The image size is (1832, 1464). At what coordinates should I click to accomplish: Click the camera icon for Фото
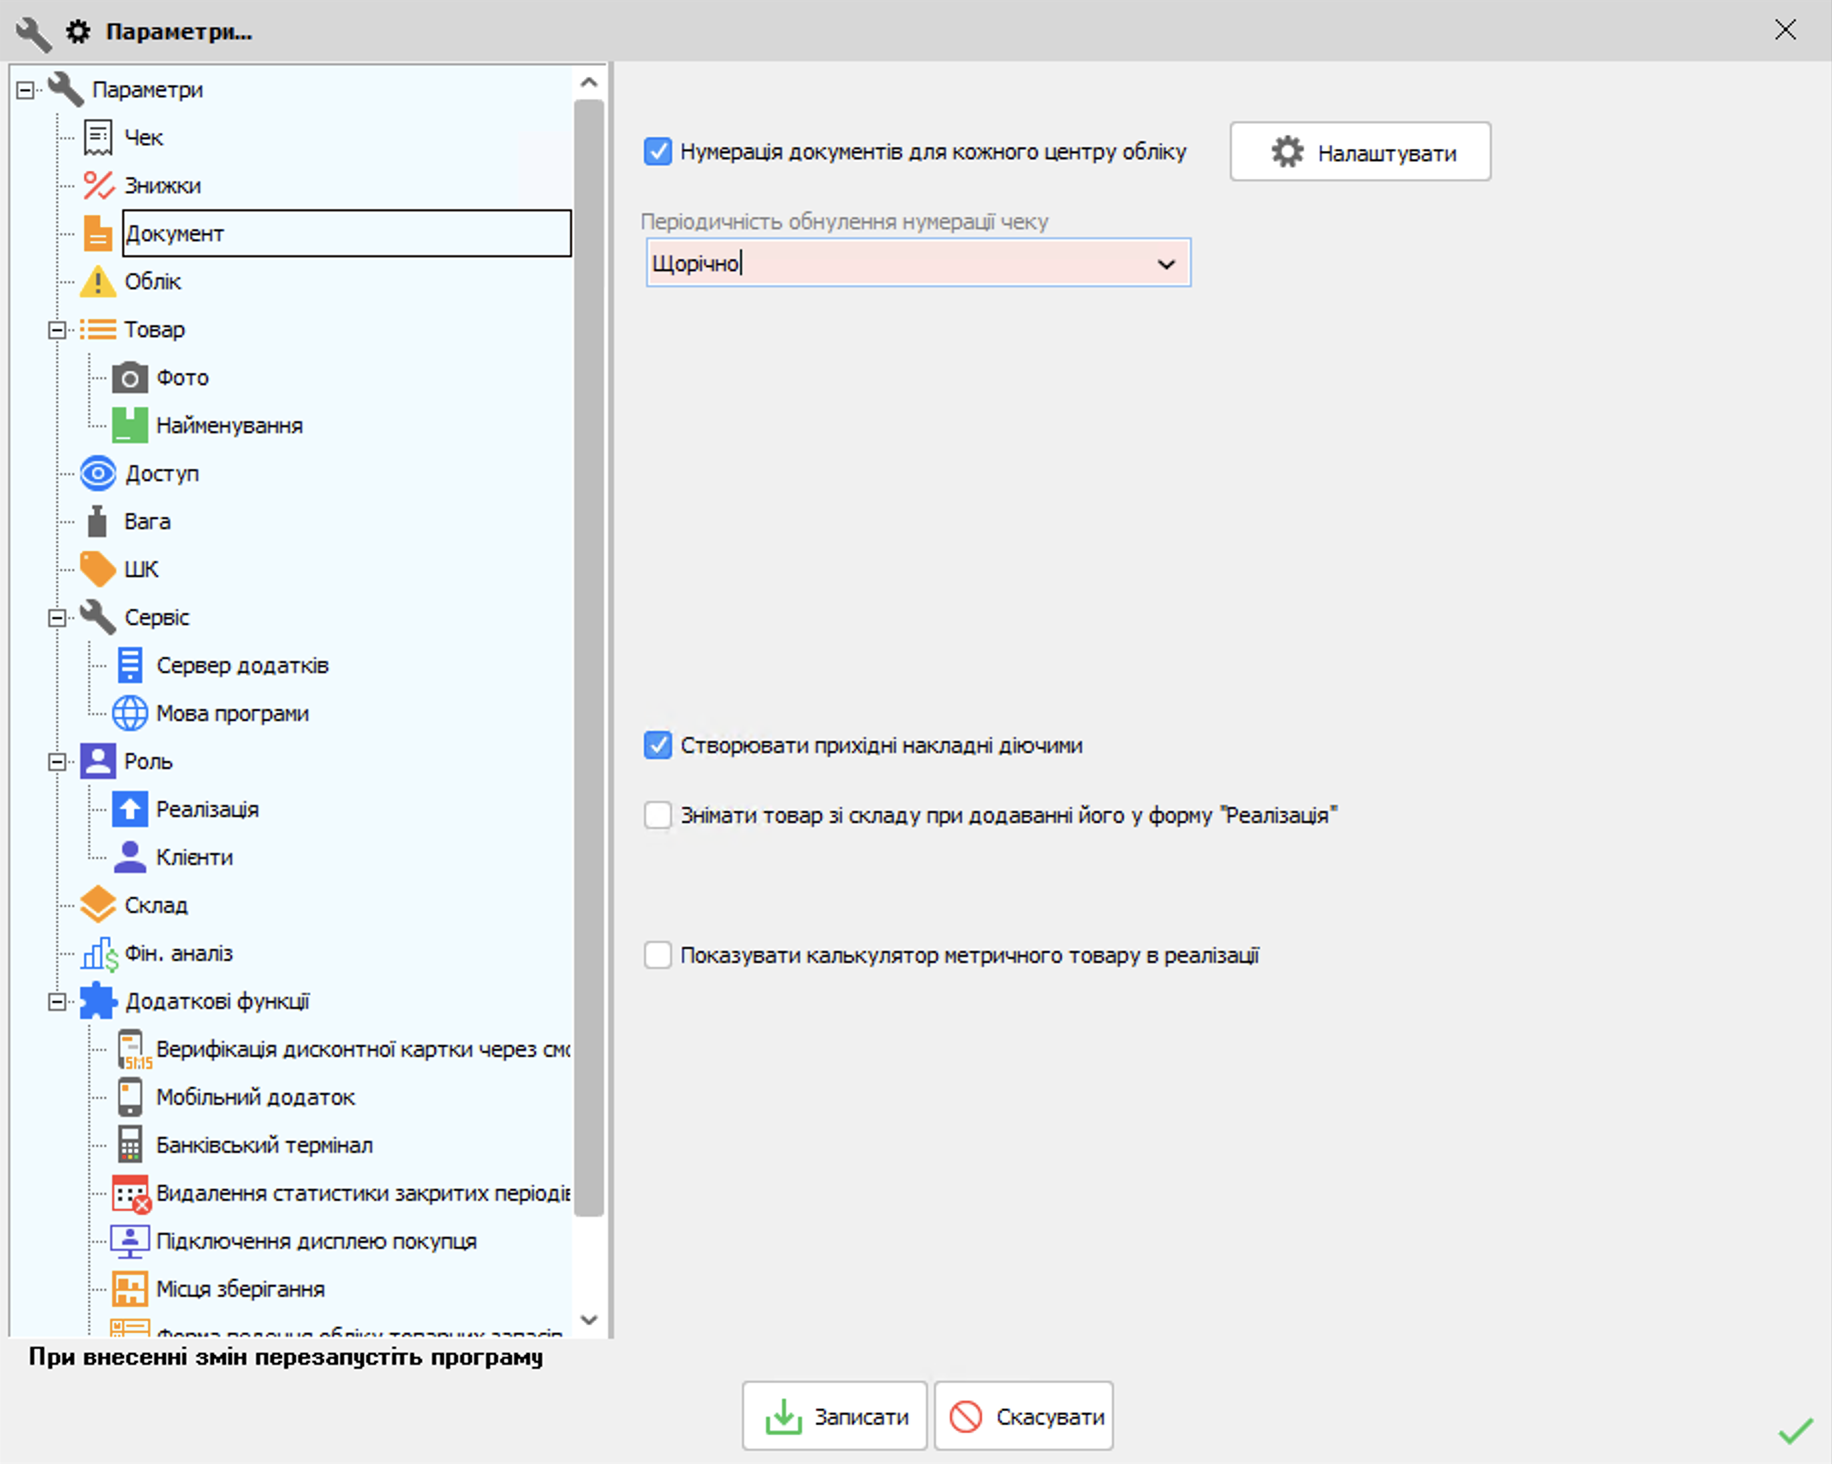(130, 378)
